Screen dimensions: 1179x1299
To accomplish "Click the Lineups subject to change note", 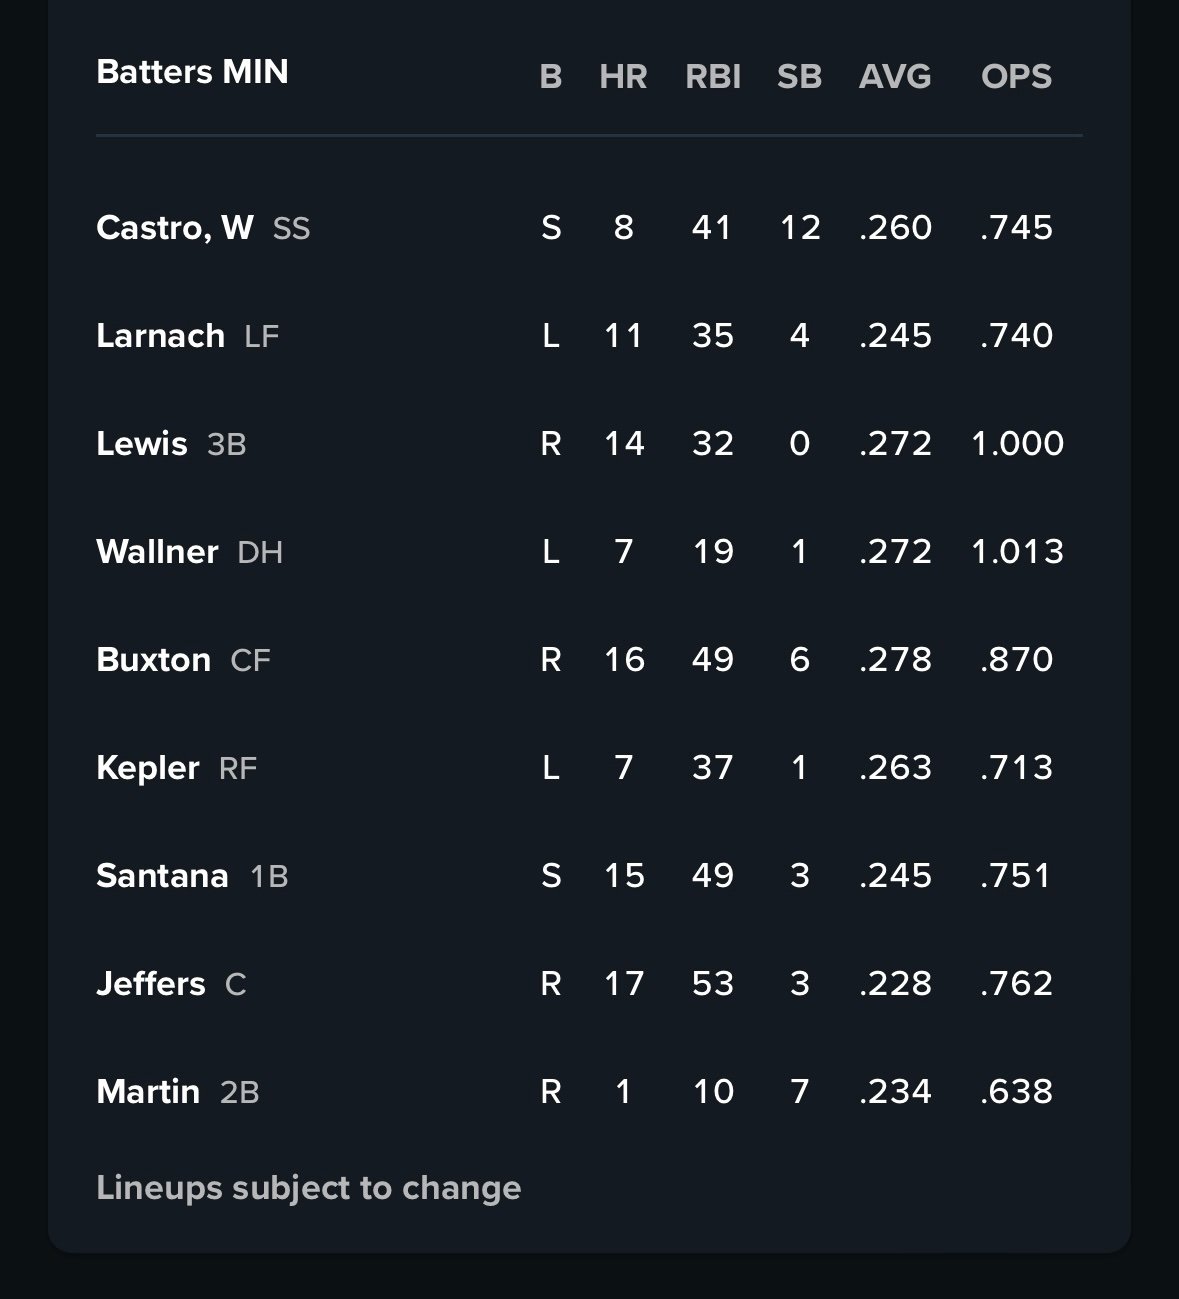I will (x=308, y=1188).
